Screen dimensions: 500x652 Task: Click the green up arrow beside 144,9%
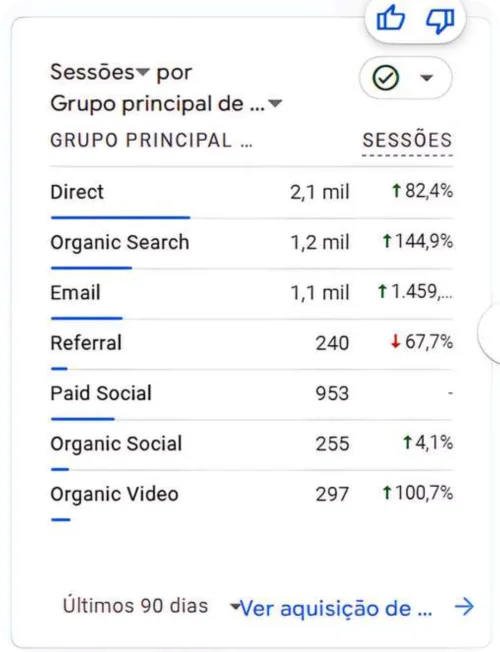(387, 241)
